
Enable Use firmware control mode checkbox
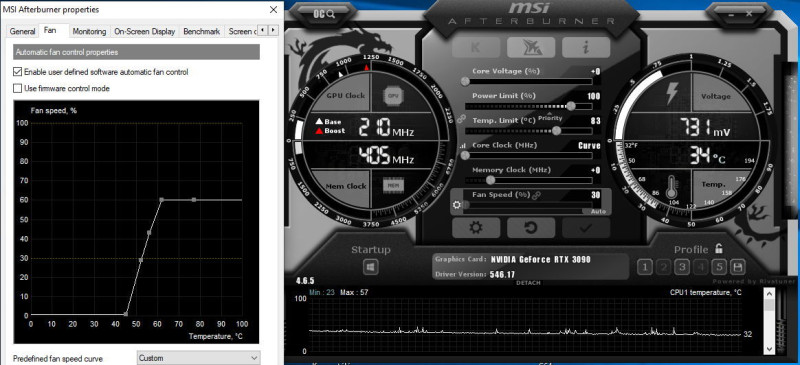(17, 88)
